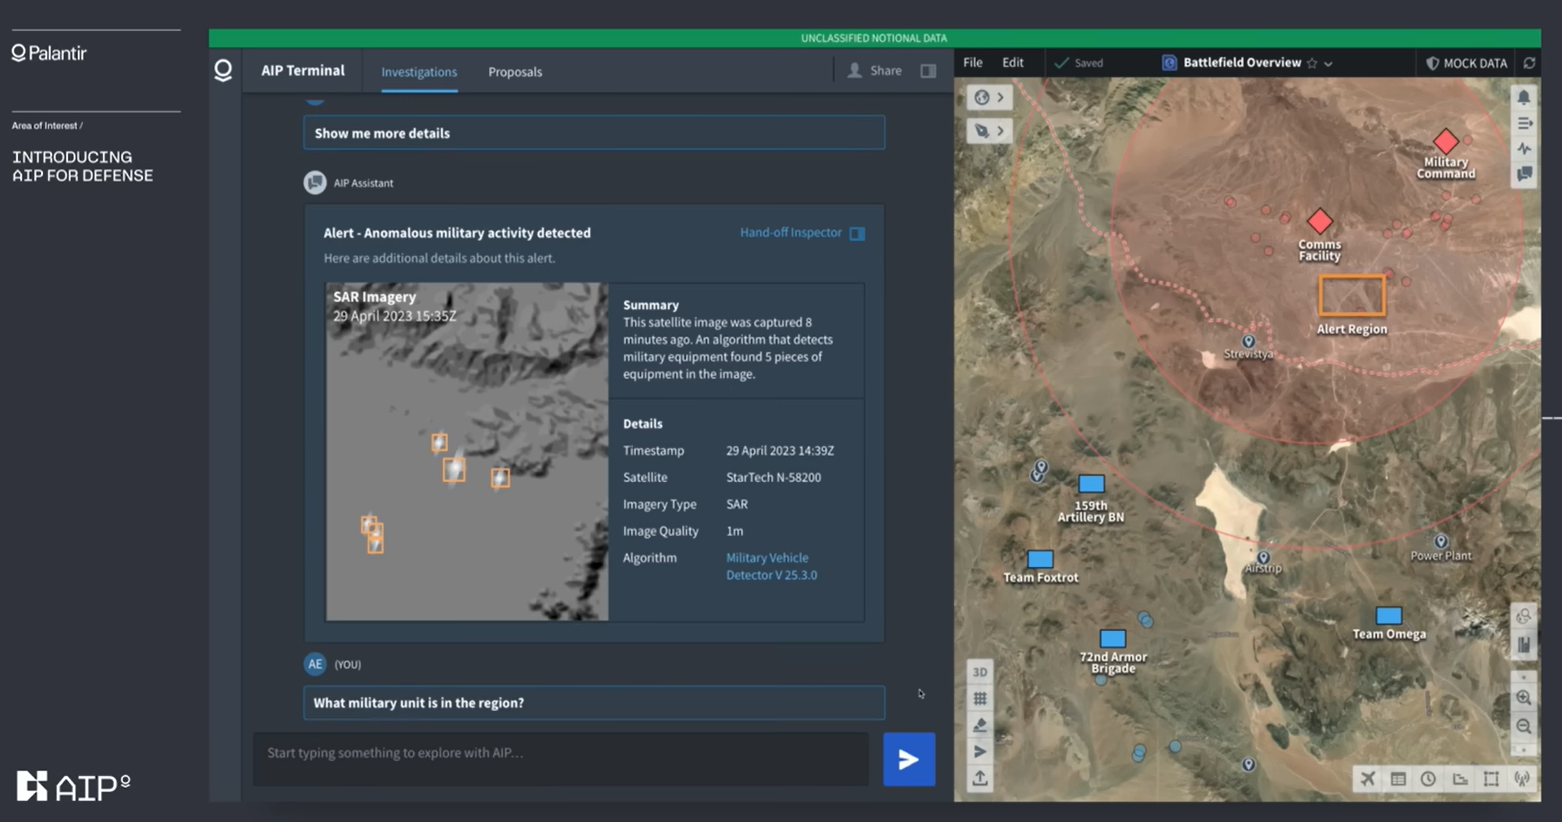Click the map zoom out magnifier
Image resolution: width=1562 pixels, height=822 pixels.
(x=1523, y=727)
